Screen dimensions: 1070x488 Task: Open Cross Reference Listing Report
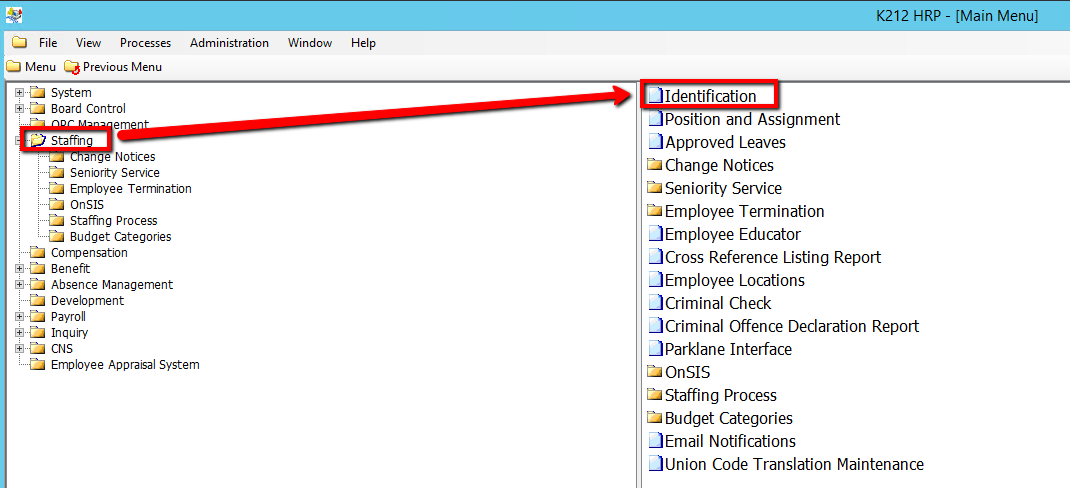[x=773, y=257]
